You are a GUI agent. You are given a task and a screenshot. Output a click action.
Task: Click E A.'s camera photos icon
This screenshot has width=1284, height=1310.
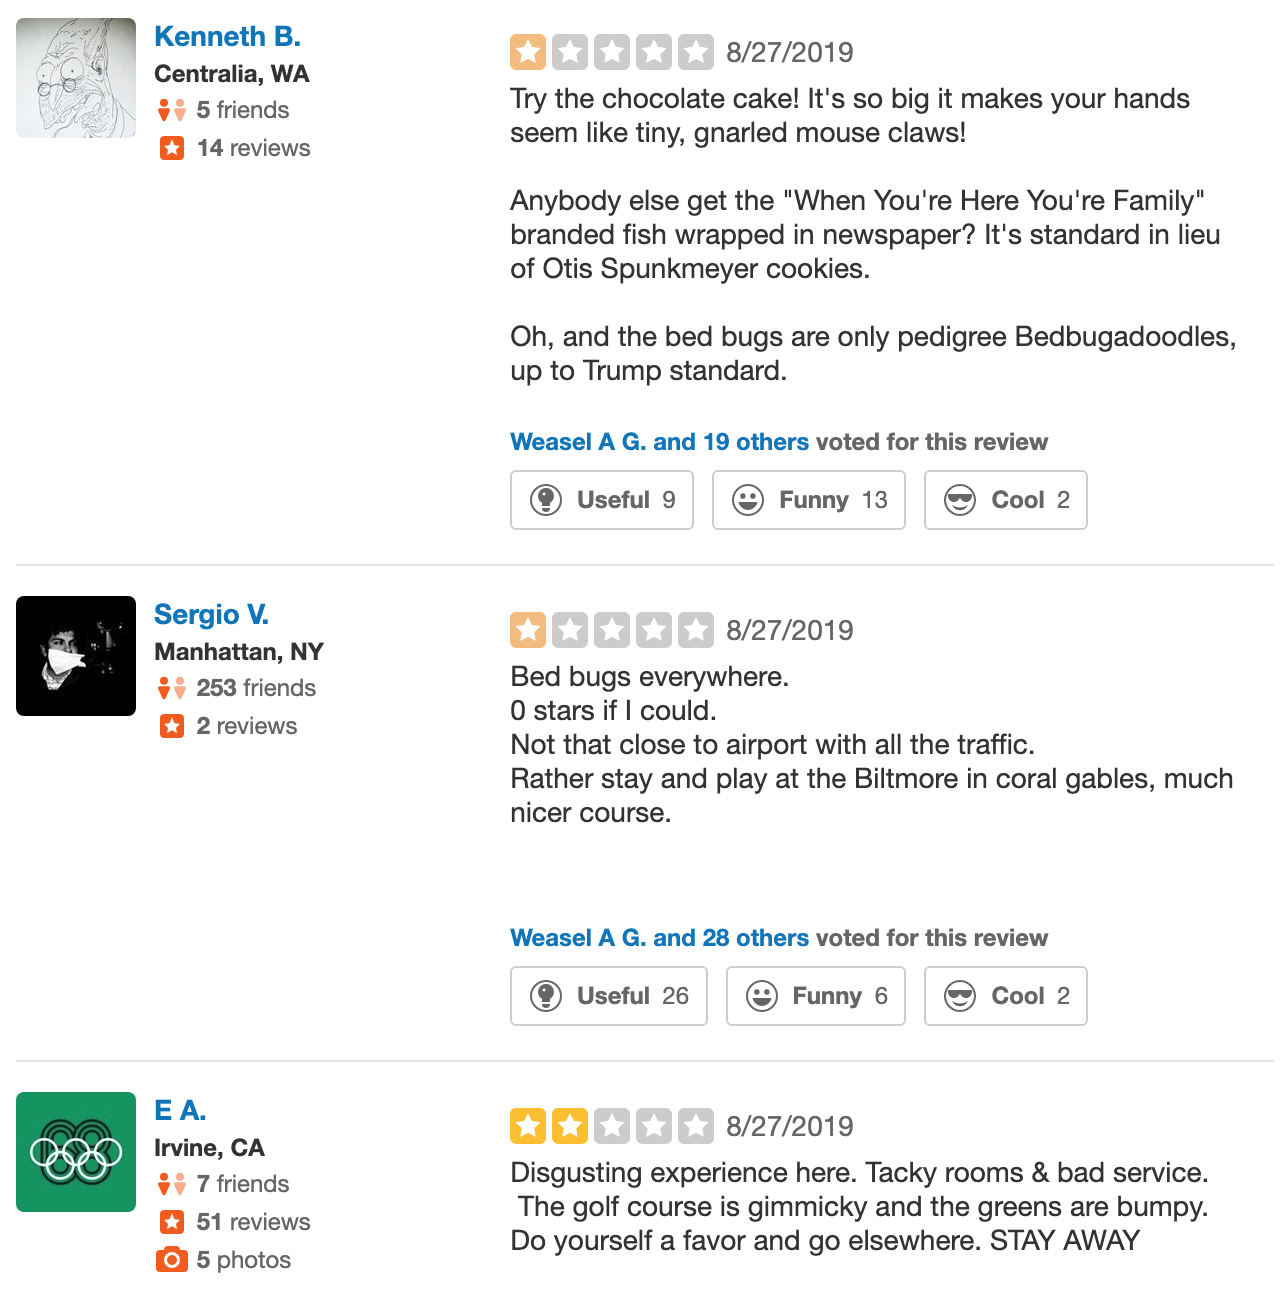[x=172, y=1260]
